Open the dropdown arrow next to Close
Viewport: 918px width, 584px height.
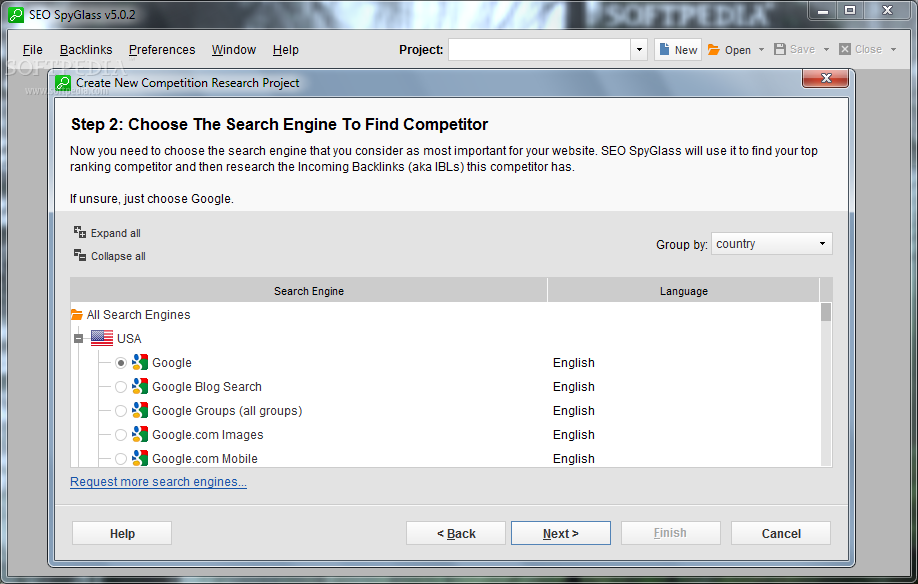tap(893, 50)
